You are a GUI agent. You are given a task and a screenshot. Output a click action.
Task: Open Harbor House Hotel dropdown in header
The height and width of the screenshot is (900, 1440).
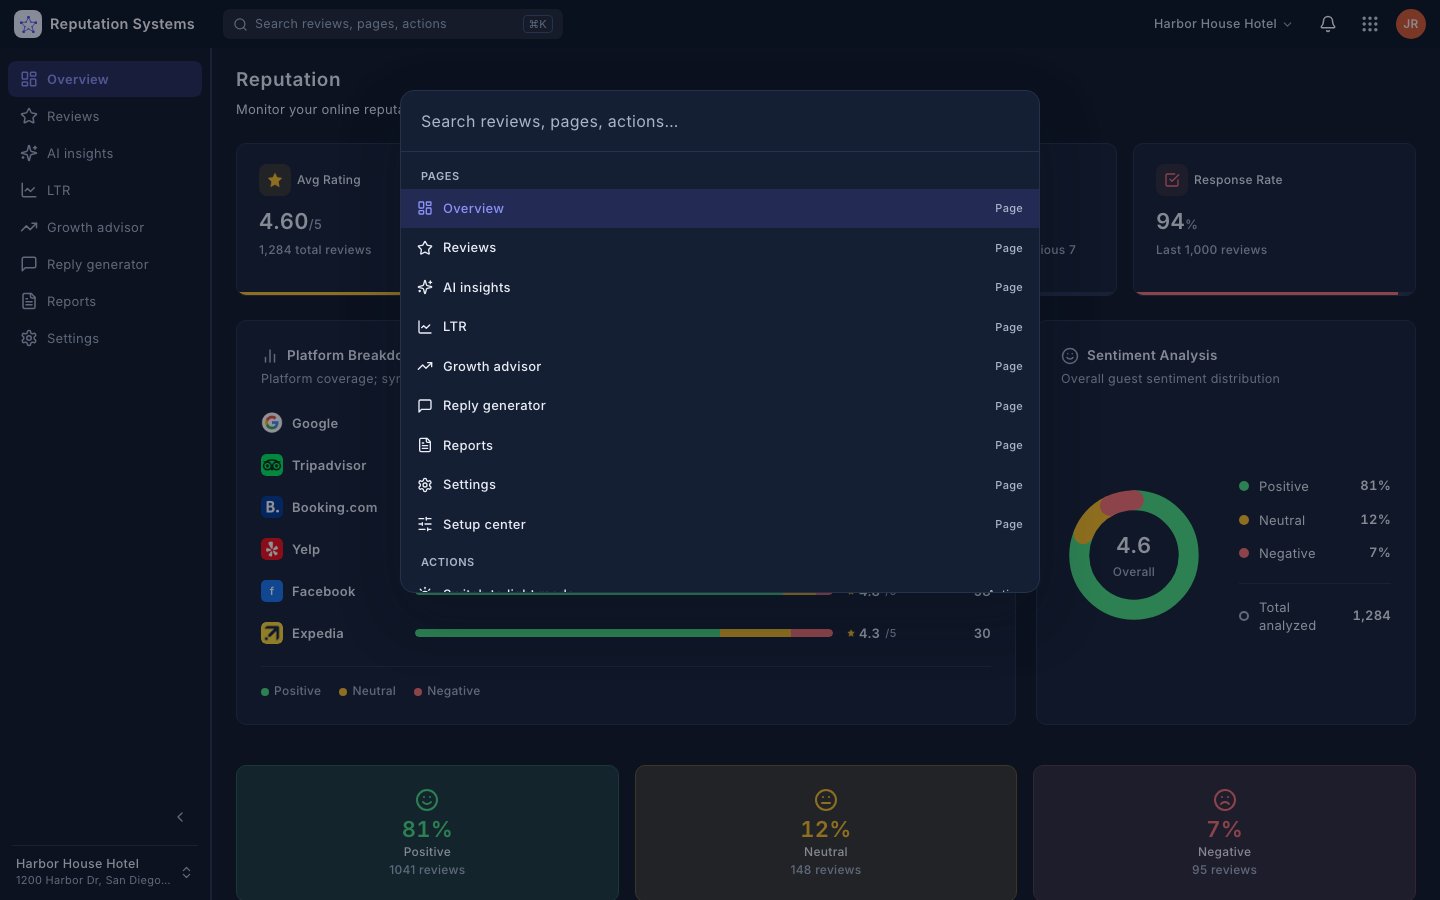click(x=1222, y=24)
